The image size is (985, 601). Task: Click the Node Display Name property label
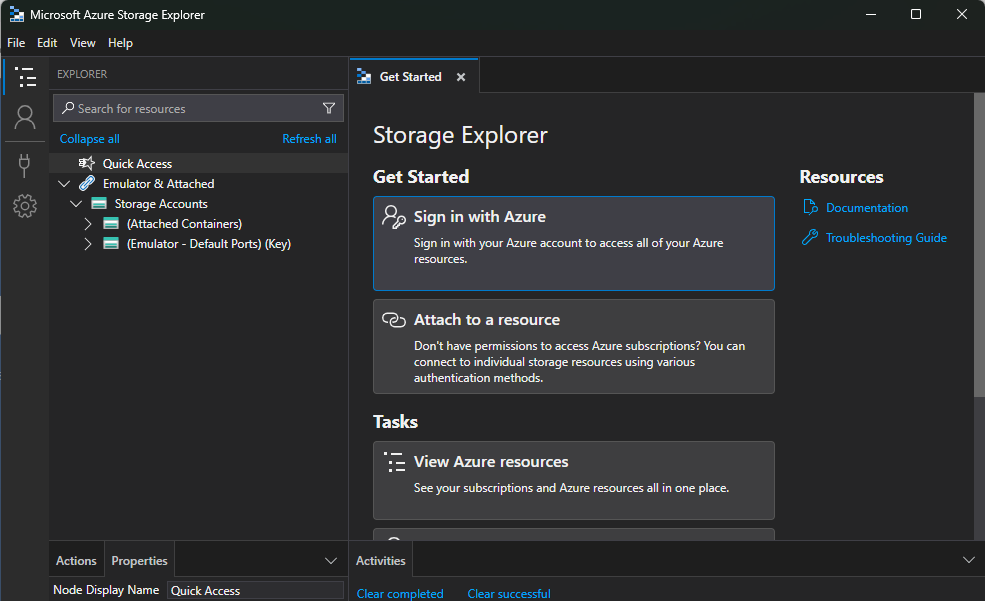tap(106, 590)
